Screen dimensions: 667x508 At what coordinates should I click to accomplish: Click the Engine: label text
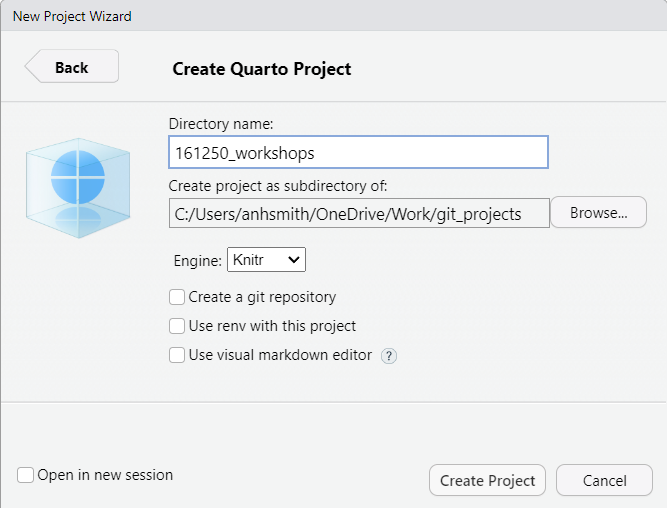[197, 260]
